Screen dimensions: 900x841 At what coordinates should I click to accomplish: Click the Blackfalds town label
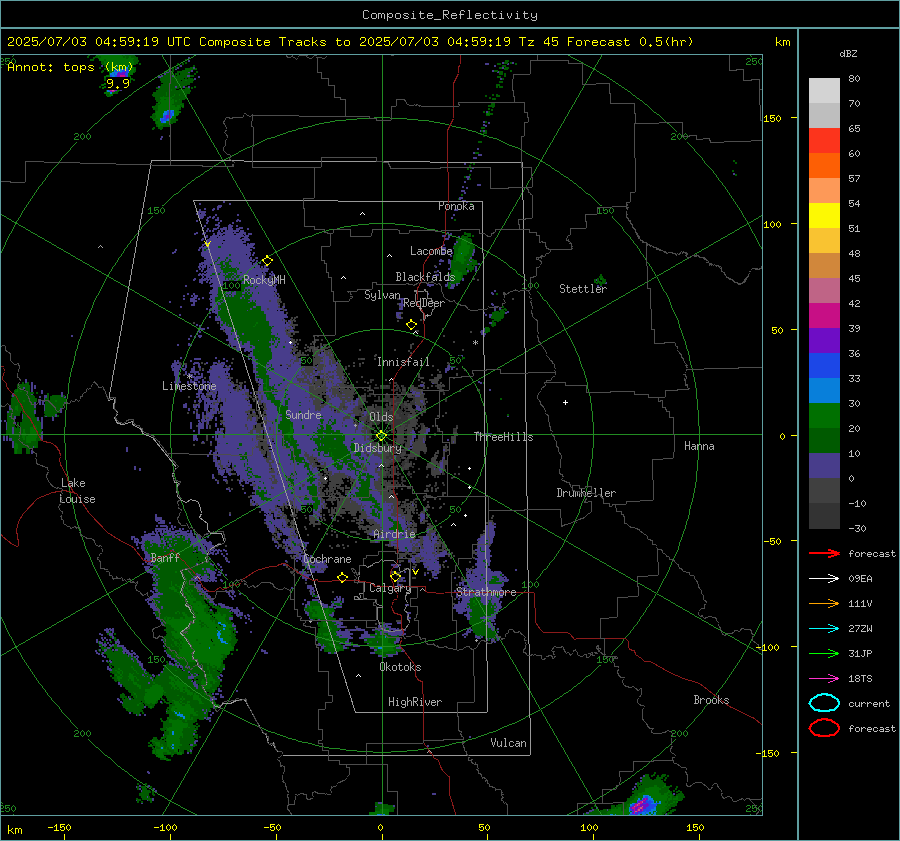[425, 277]
